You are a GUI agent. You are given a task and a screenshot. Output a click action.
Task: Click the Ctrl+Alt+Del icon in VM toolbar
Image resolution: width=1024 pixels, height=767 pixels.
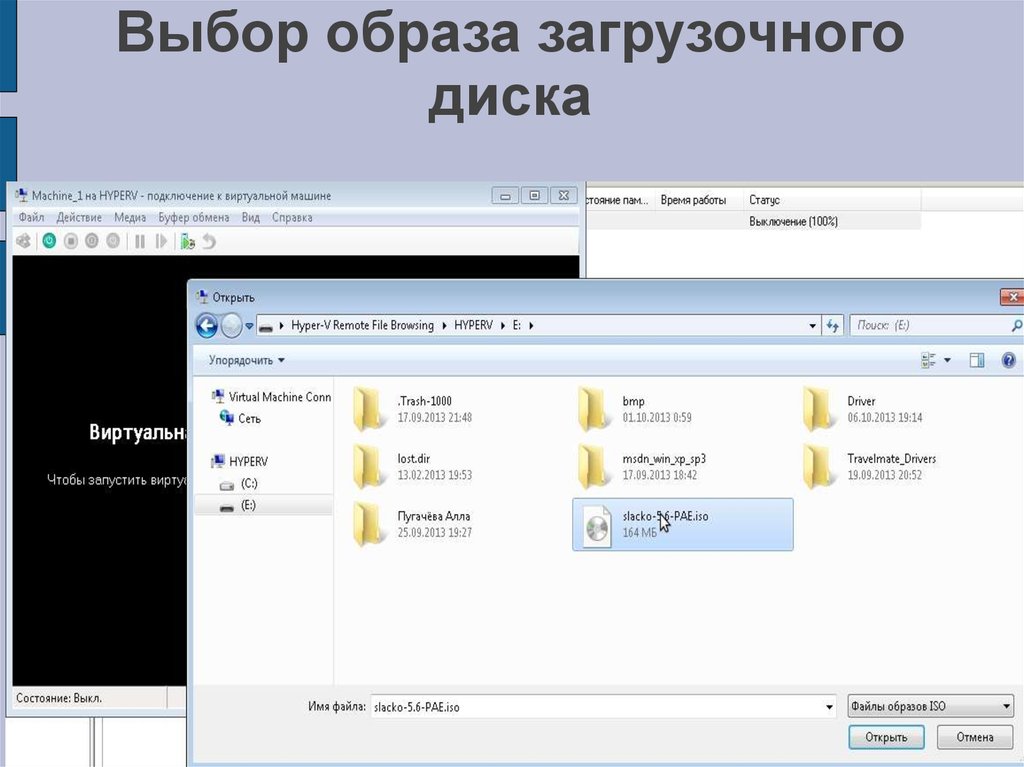(23, 241)
